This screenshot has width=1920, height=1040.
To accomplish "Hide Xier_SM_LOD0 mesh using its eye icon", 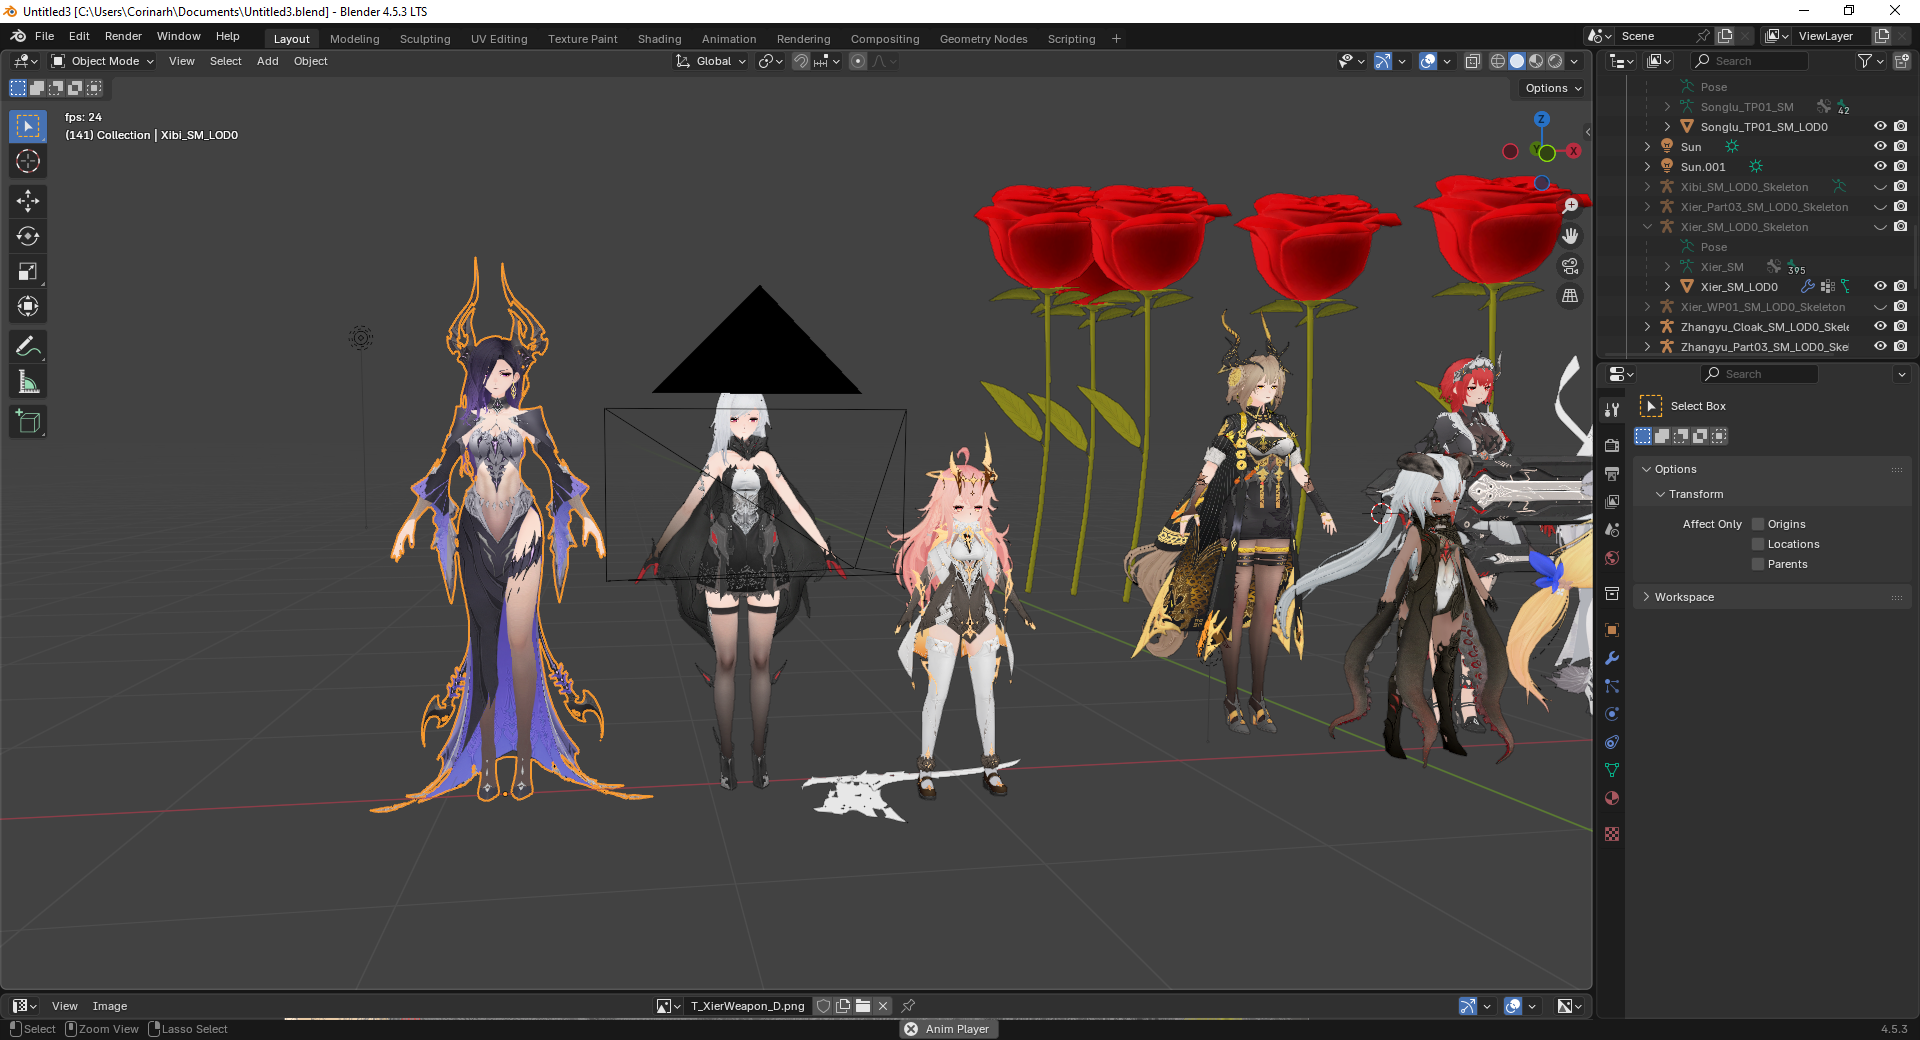I will (x=1880, y=287).
